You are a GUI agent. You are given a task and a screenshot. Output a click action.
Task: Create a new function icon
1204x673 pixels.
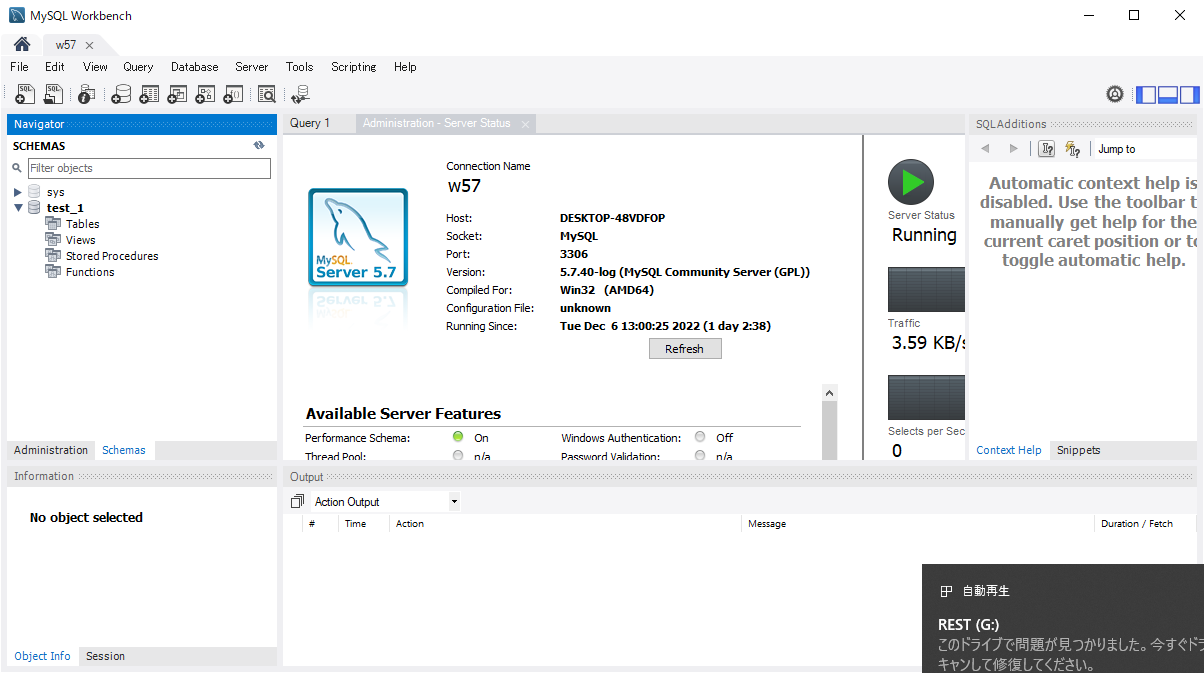(x=233, y=94)
